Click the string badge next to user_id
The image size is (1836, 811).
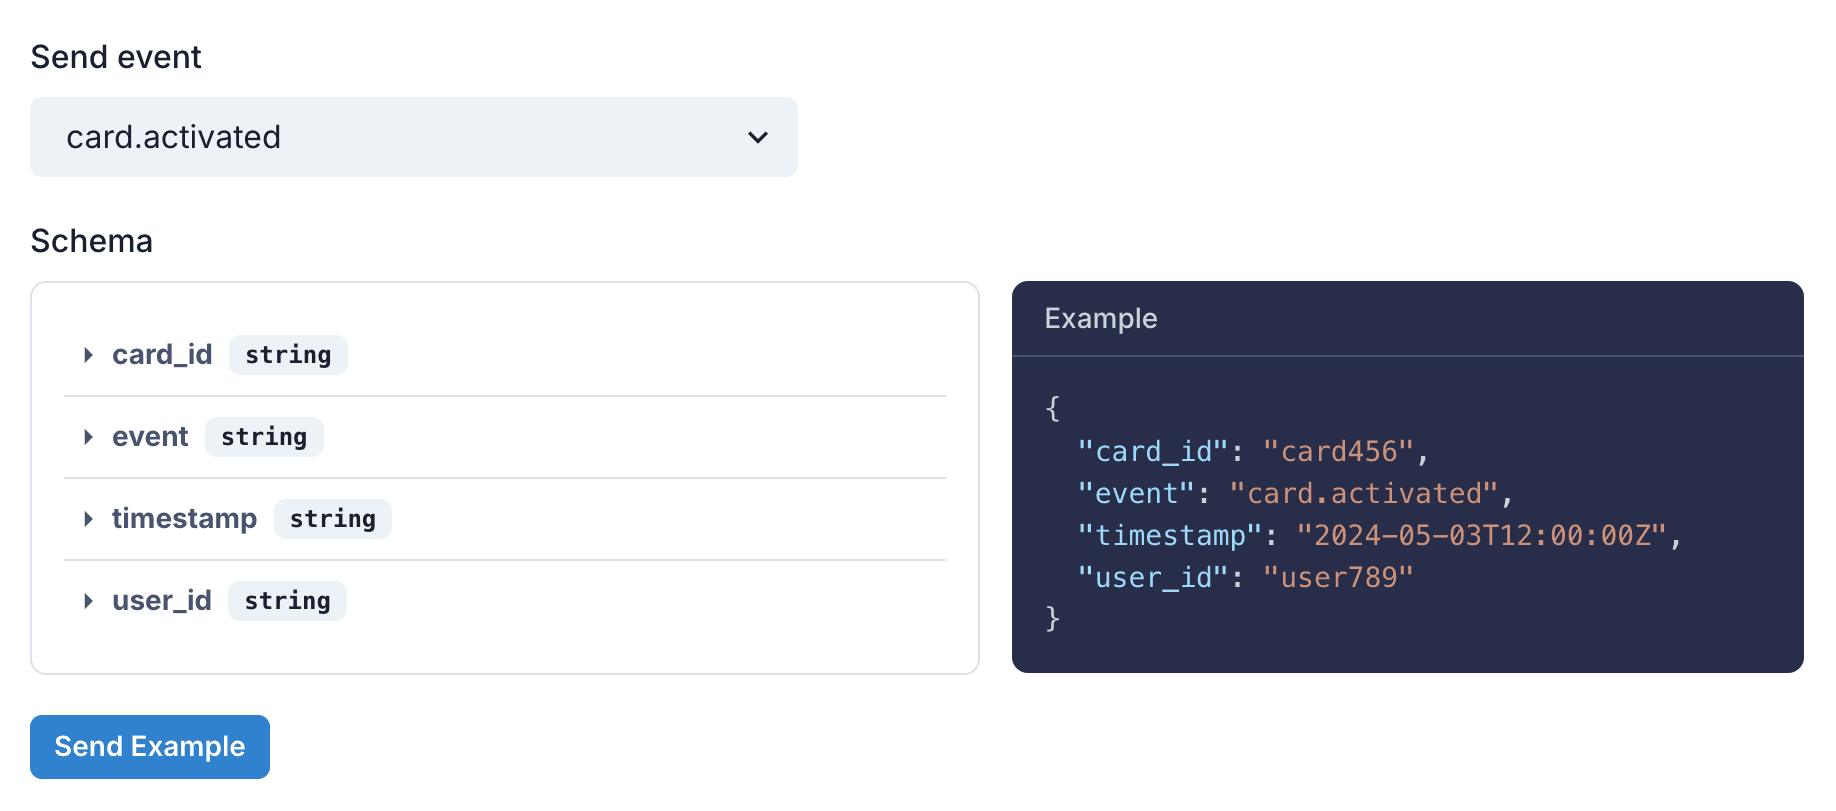tap(287, 600)
